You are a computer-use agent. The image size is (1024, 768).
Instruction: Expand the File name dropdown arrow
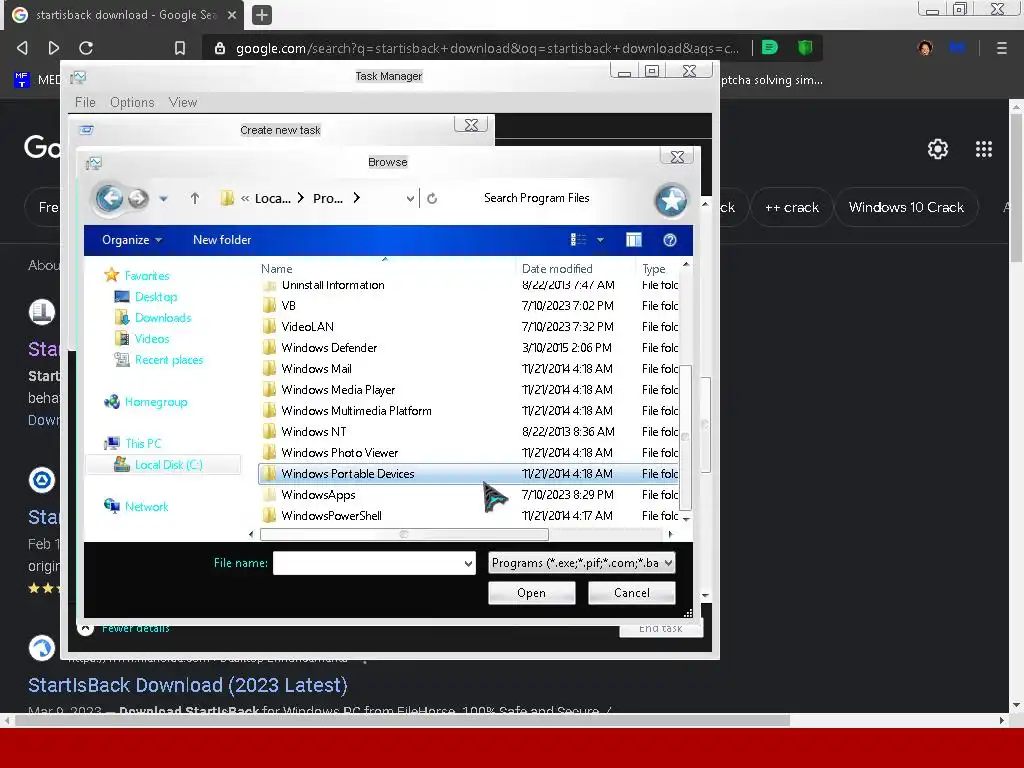(468, 563)
